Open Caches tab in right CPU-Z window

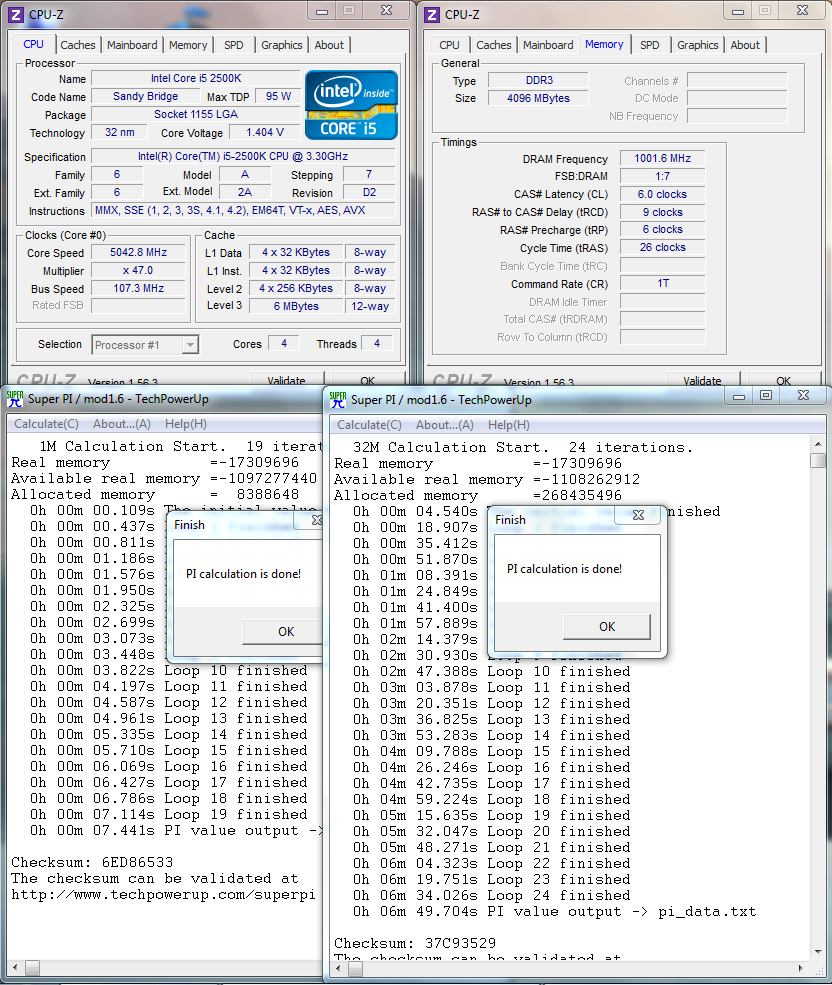pyautogui.click(x=494, y=45)
